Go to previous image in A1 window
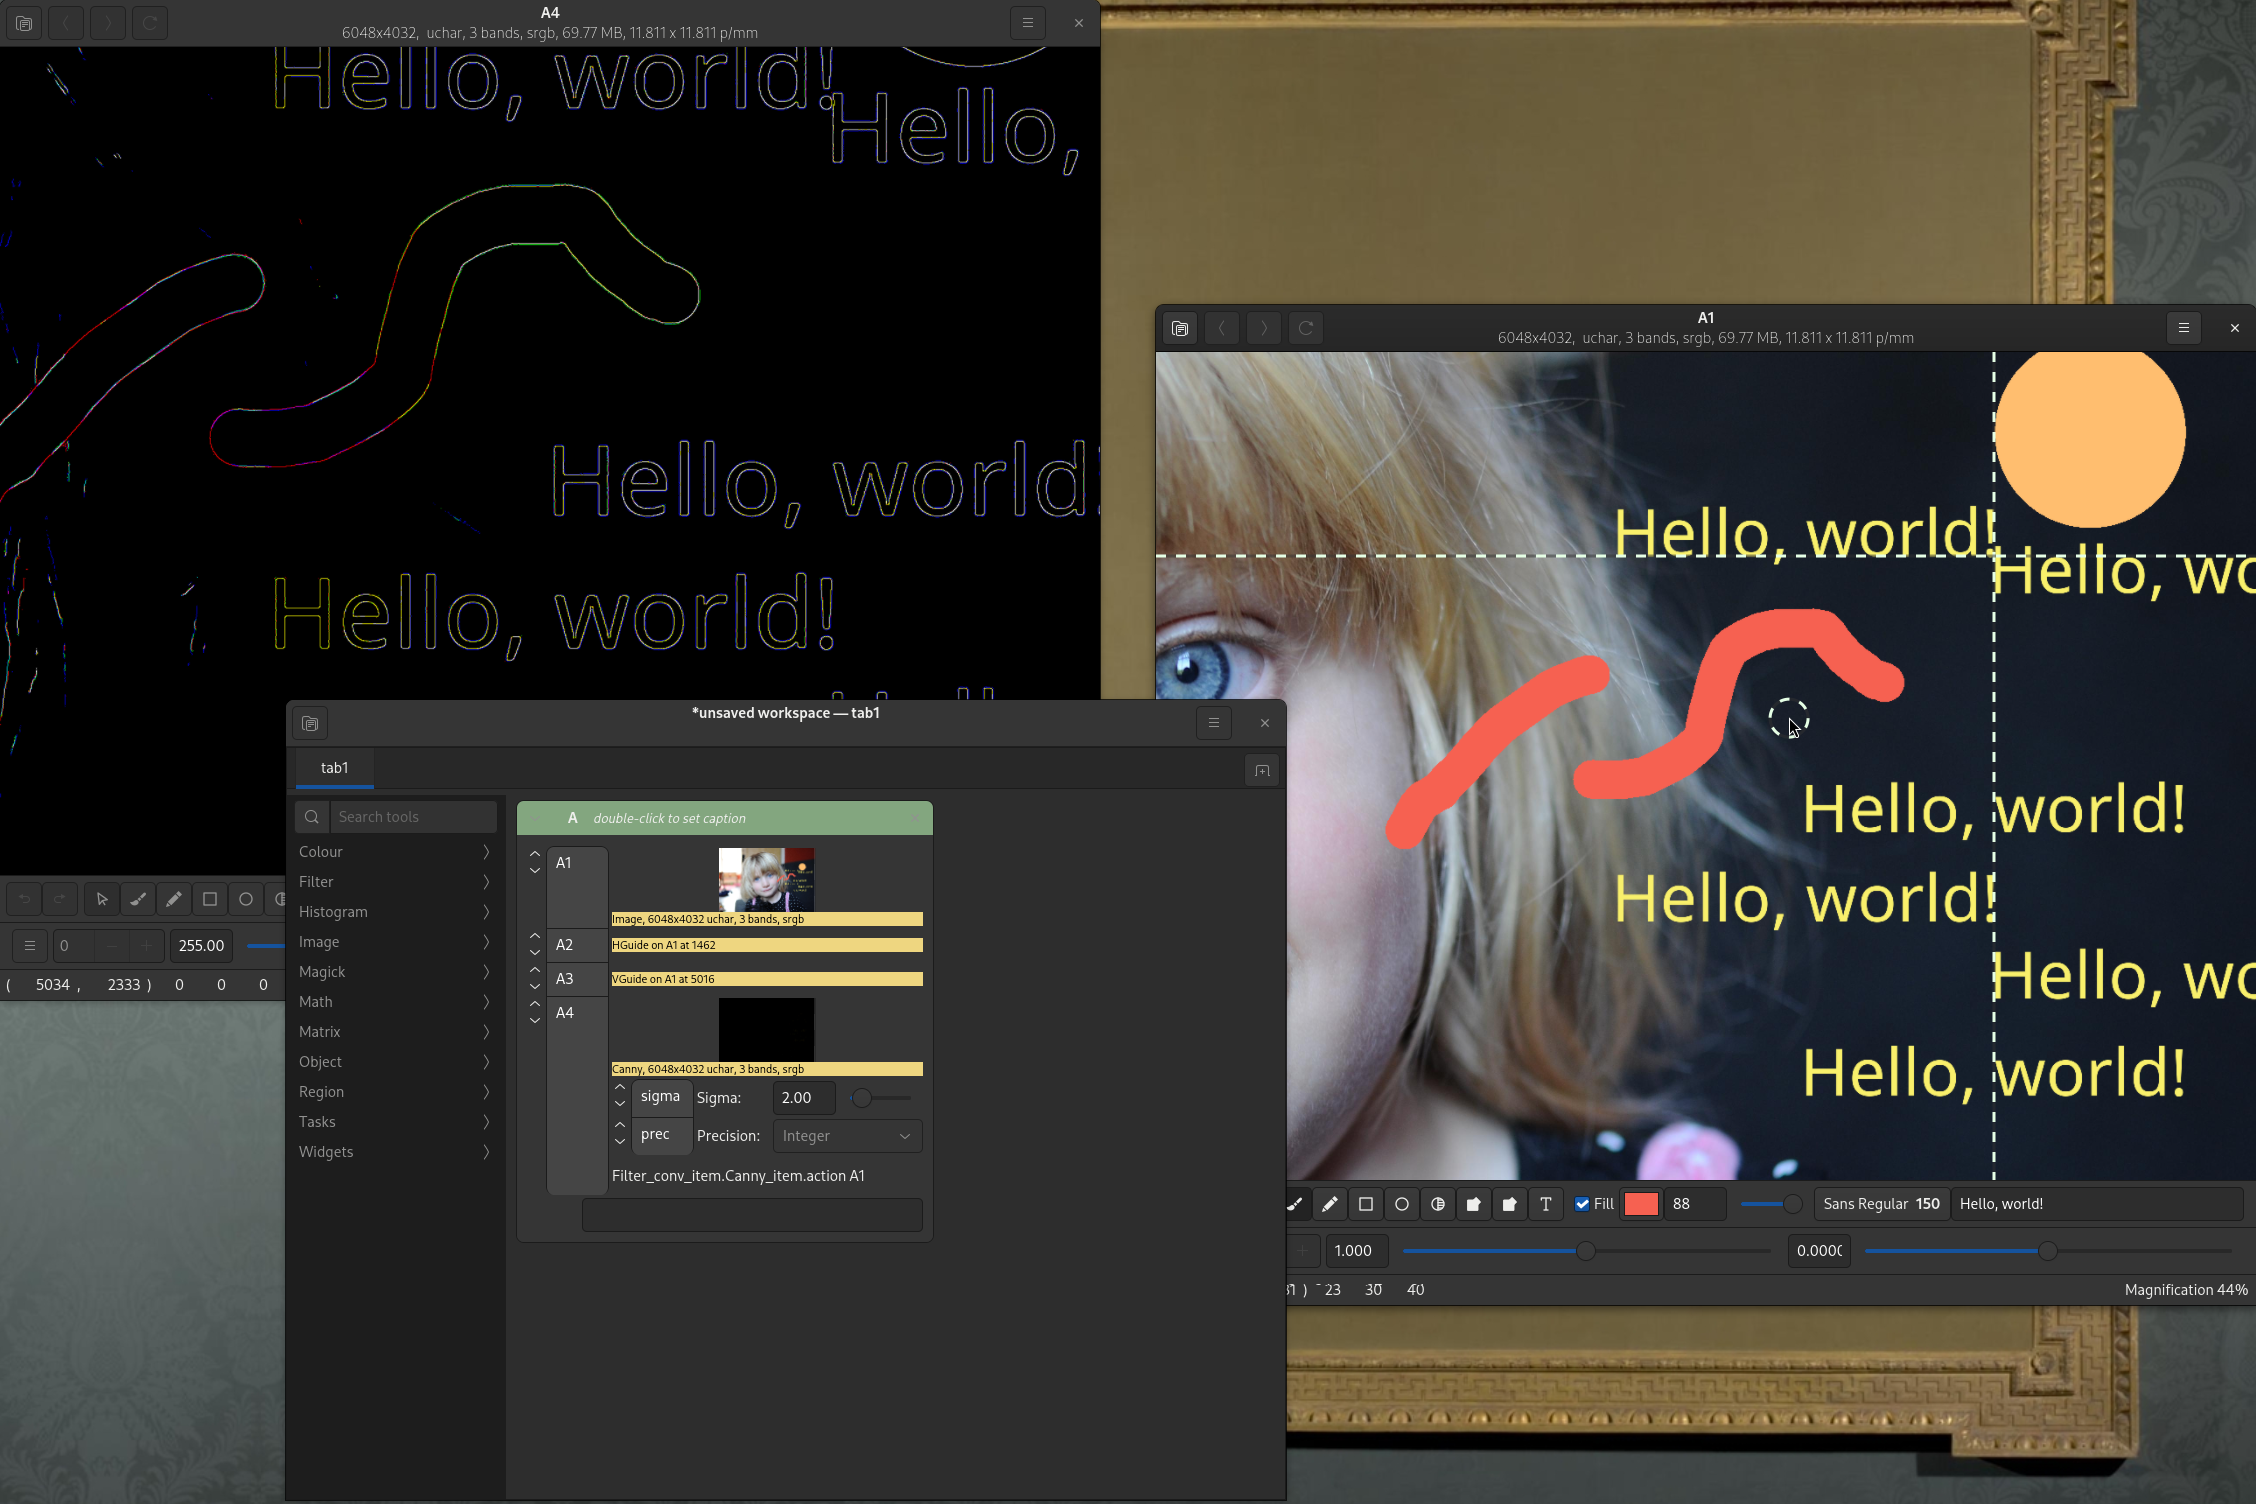The image size is (2256, 1504). tap(1222, 328)
